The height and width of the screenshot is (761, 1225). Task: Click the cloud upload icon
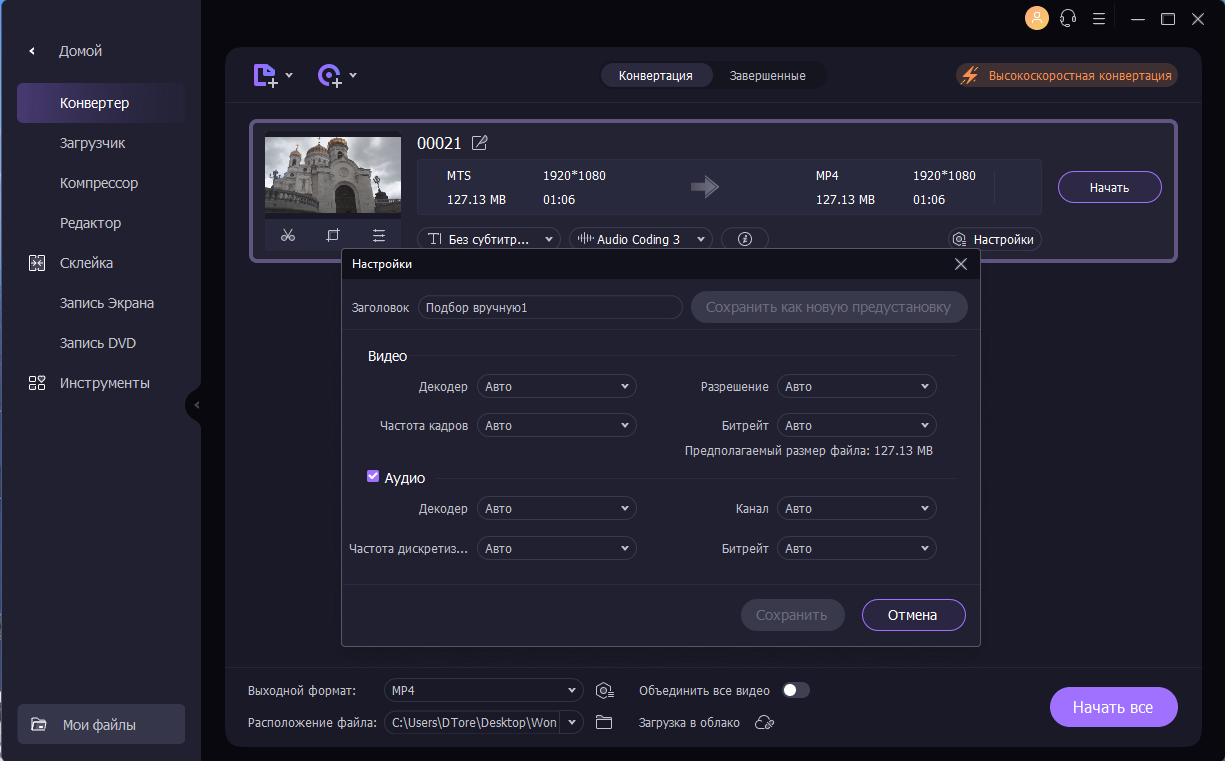click(x=764, y=722)
